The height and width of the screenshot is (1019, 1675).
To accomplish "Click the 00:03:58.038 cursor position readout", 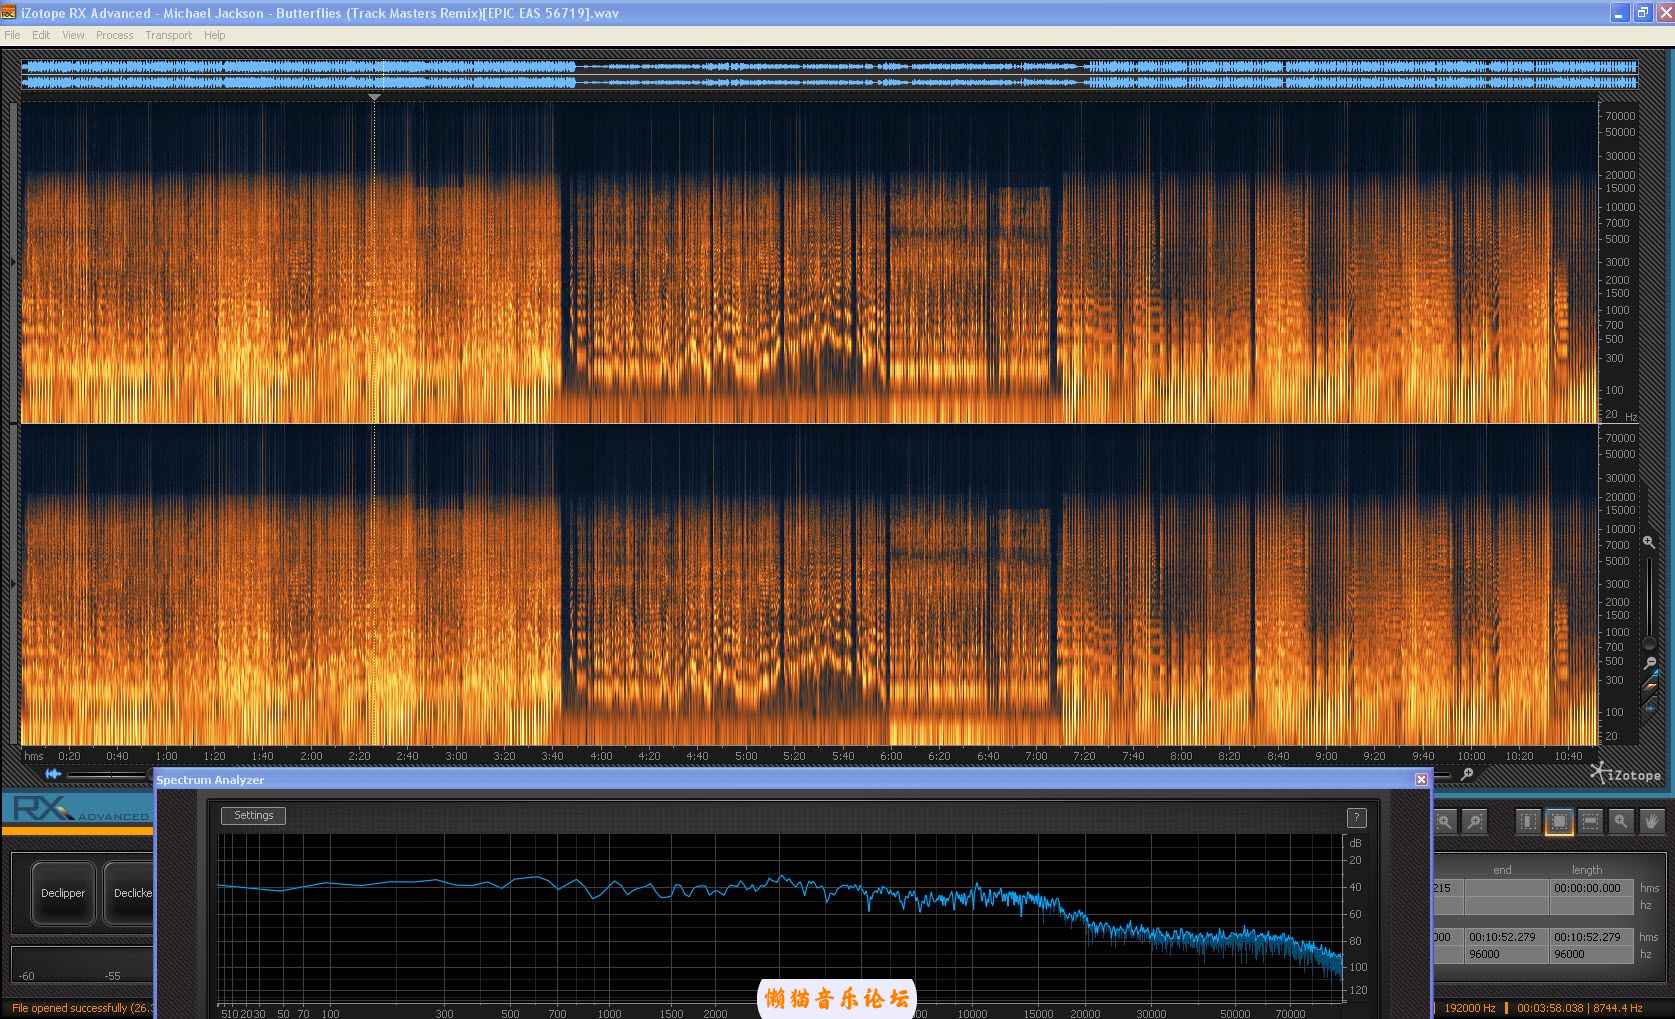I will click(x=1551, y=1008).
